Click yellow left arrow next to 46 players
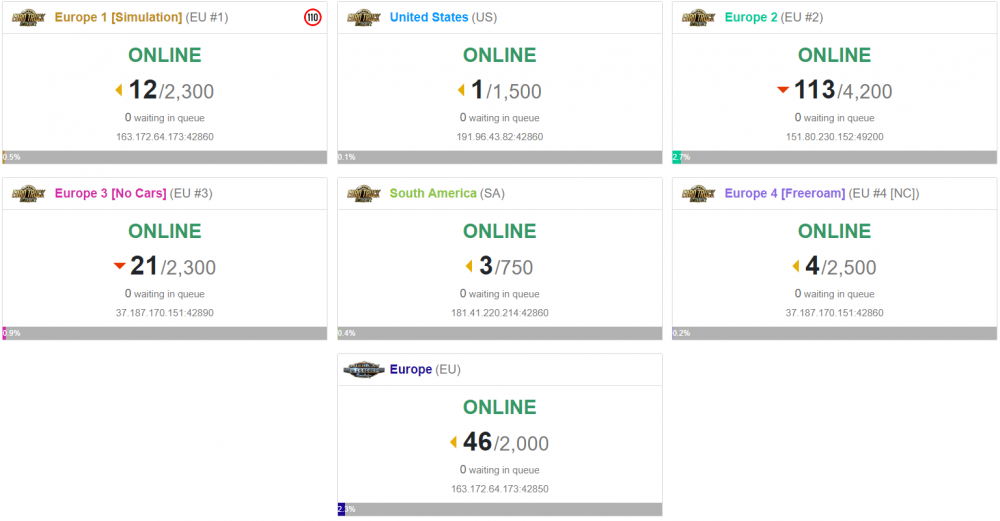This screenshot has height=521, width=1000. click(x=453, y=442)
